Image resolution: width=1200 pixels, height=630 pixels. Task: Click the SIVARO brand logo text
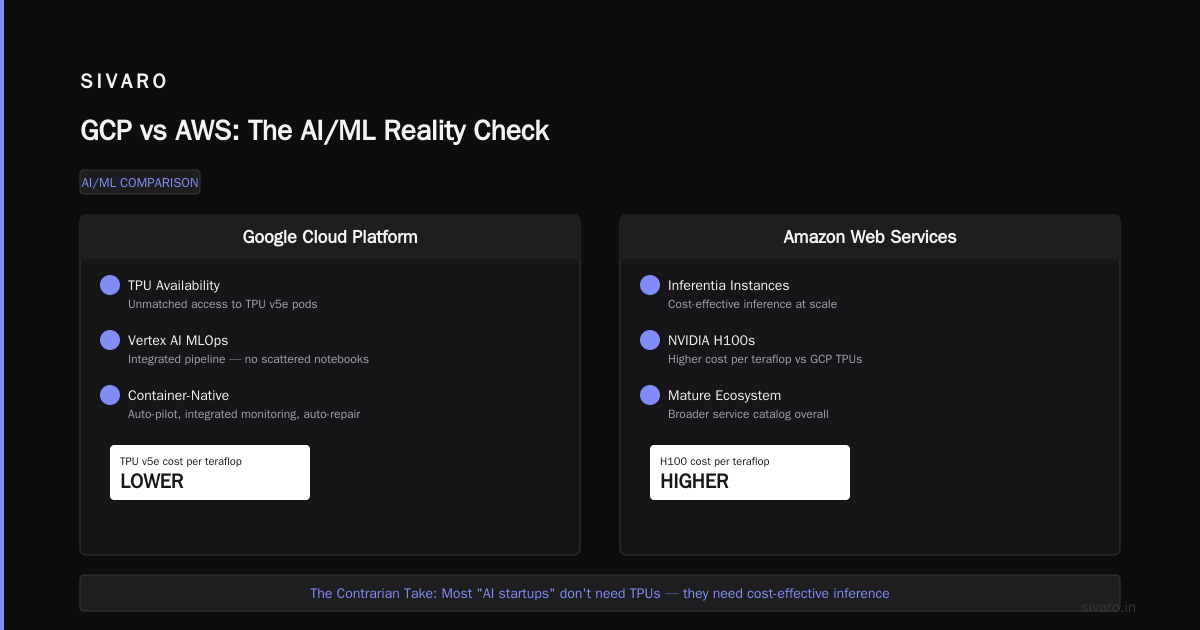pyautogui.click(x=124, y=82)
